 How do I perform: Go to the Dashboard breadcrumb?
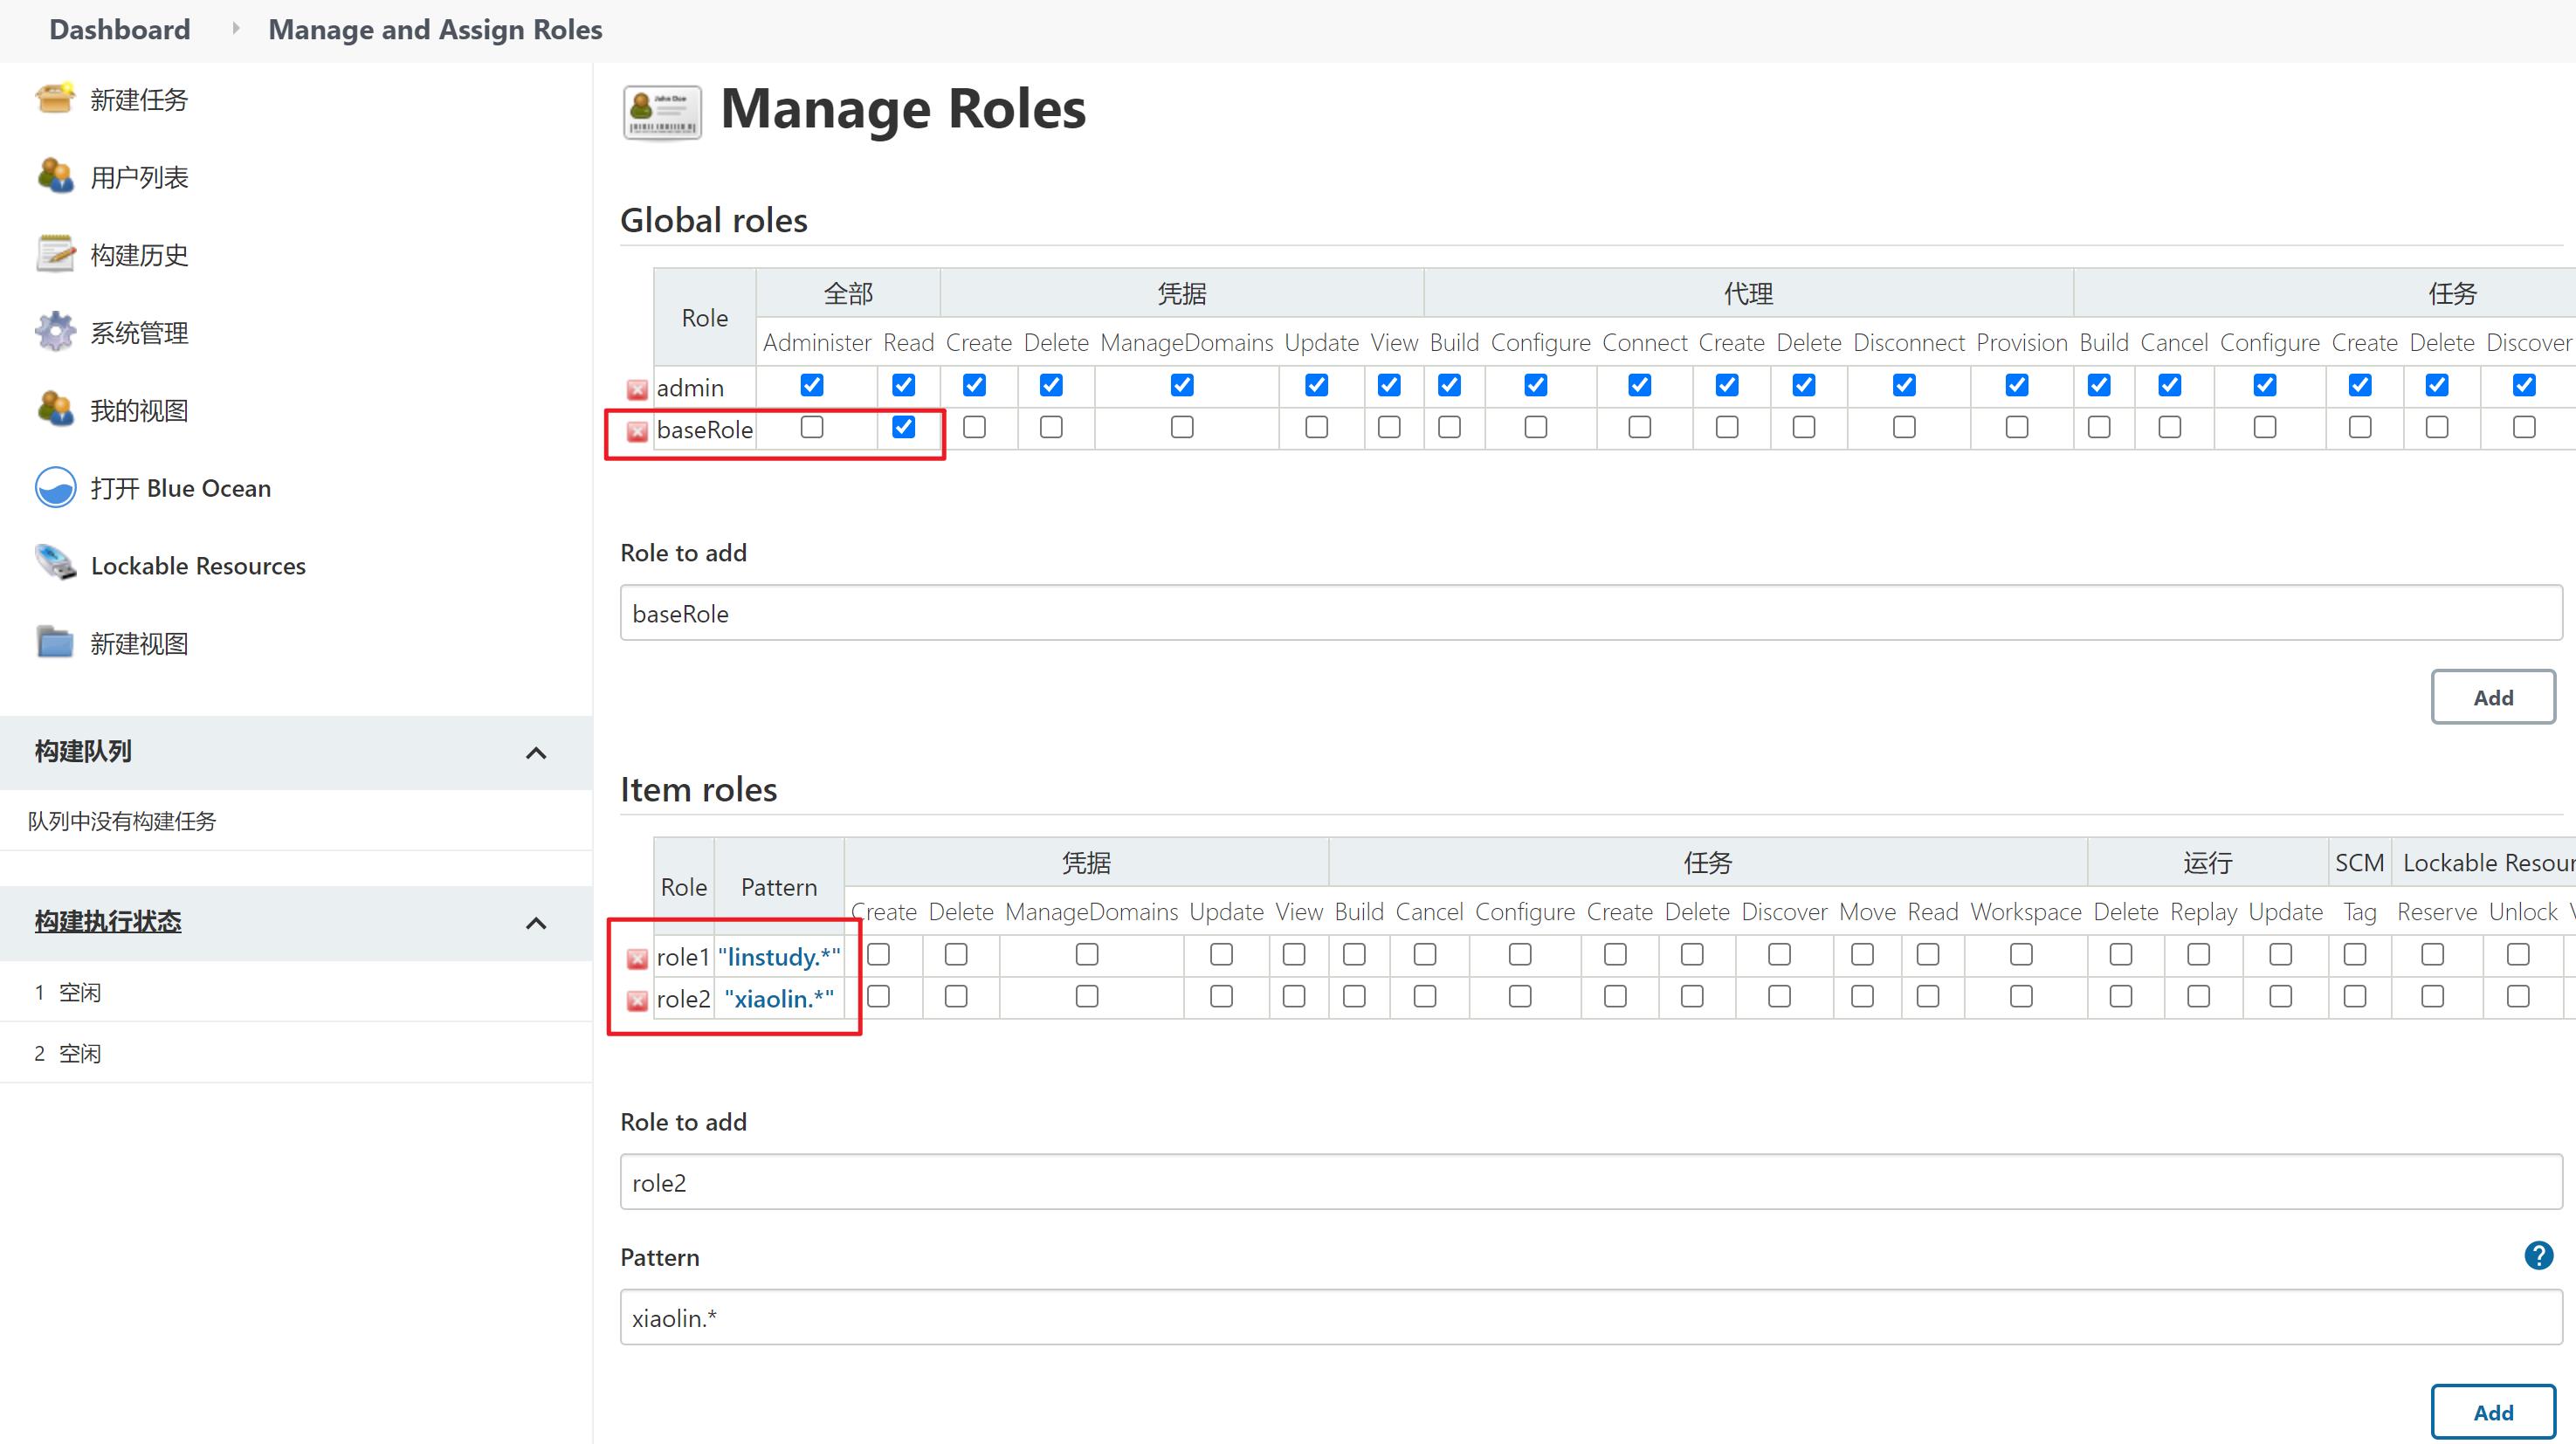pos(120,29)
